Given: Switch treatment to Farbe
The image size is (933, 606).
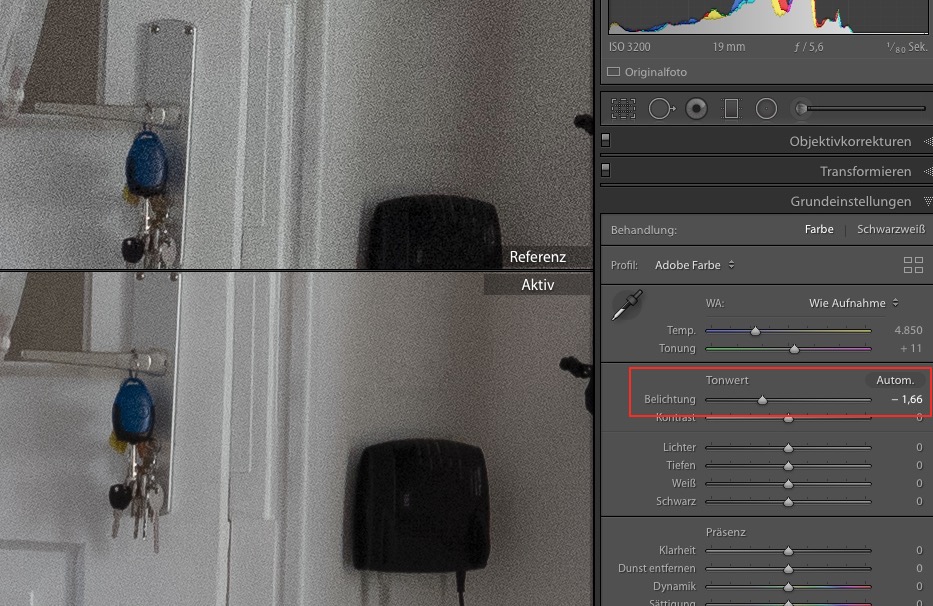Looking at the screenshot, I should (818, 229).
